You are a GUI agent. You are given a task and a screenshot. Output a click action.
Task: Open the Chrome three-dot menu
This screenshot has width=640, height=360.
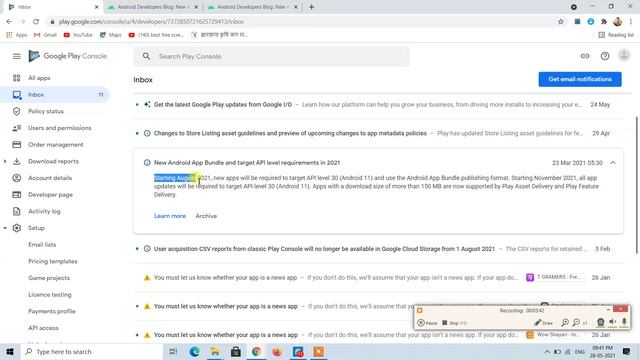pos(631,22)
